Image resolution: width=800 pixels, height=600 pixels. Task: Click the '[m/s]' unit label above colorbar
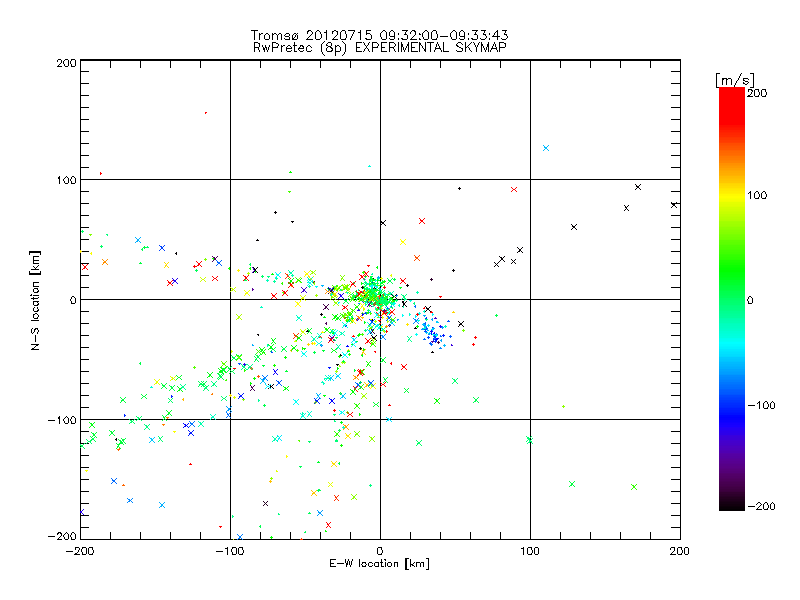(735, 80)
